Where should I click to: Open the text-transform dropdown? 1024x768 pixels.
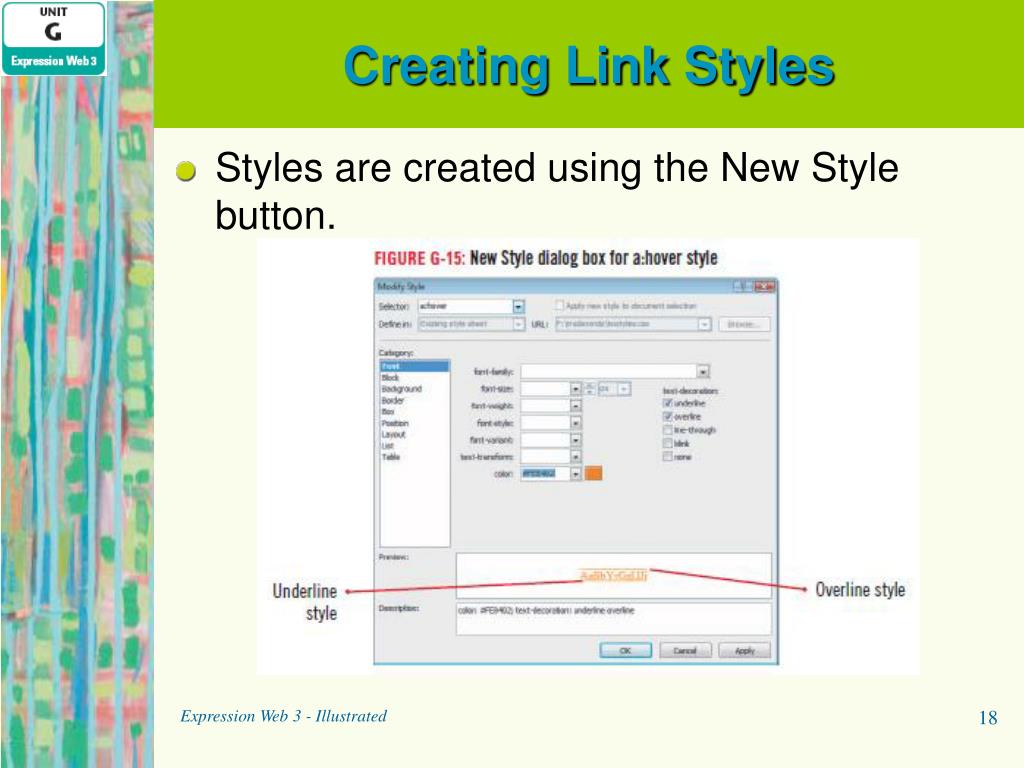(575, 457)
